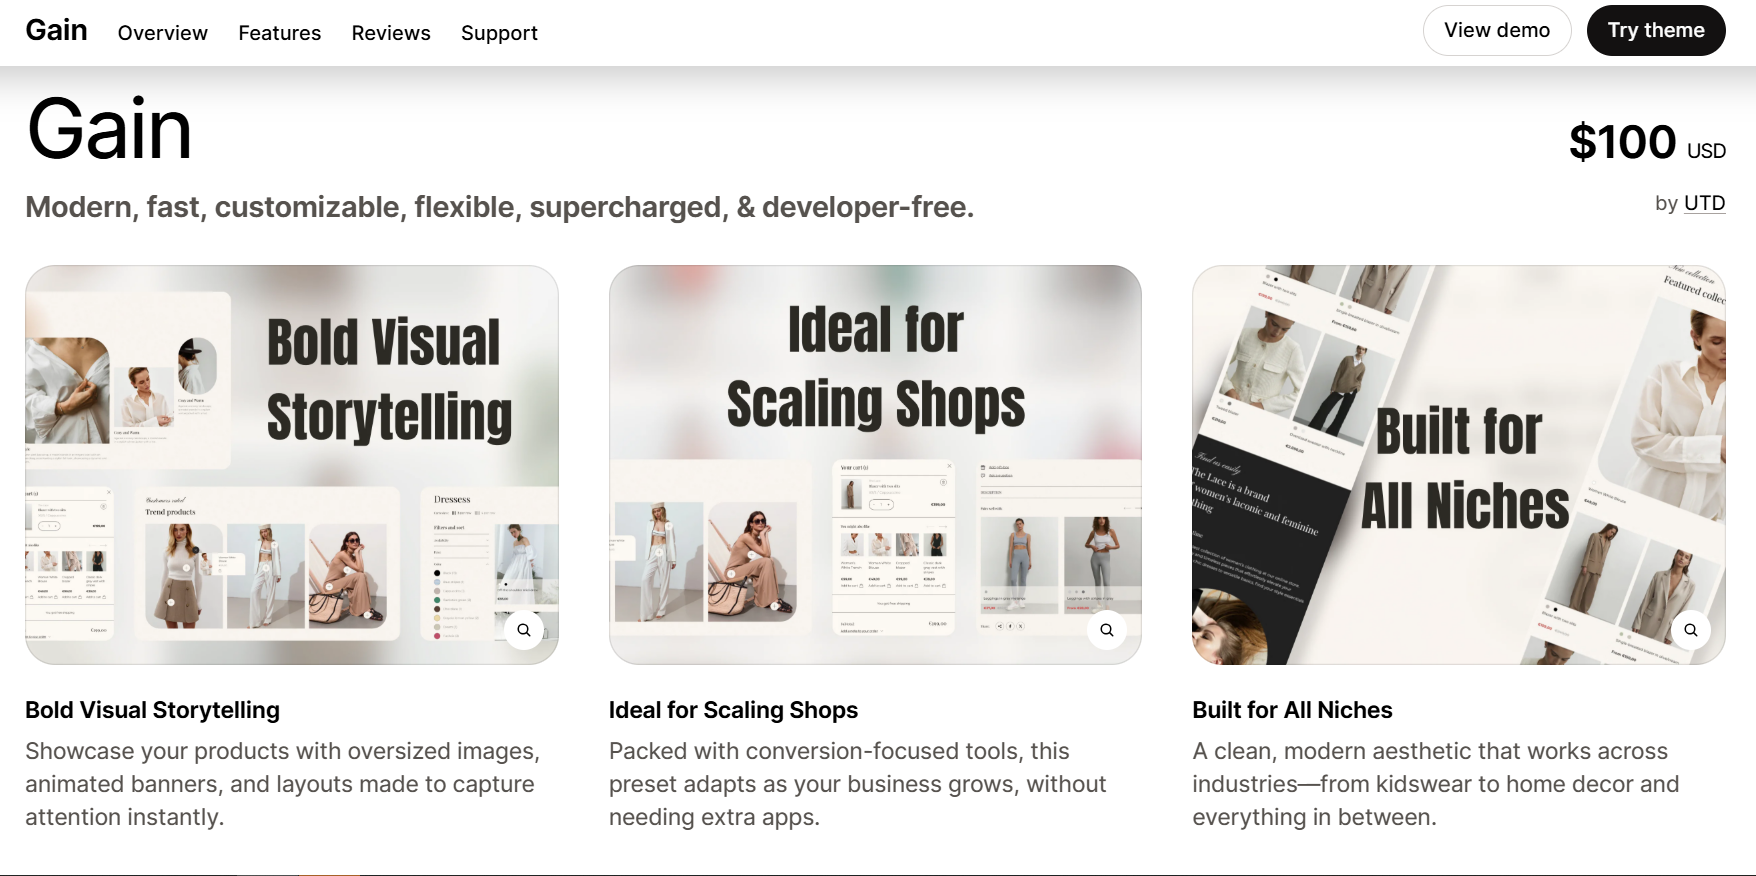The image size is (1756, 876).
Task: Follow the UTD developer link
Action: [x=1705, y=203]
